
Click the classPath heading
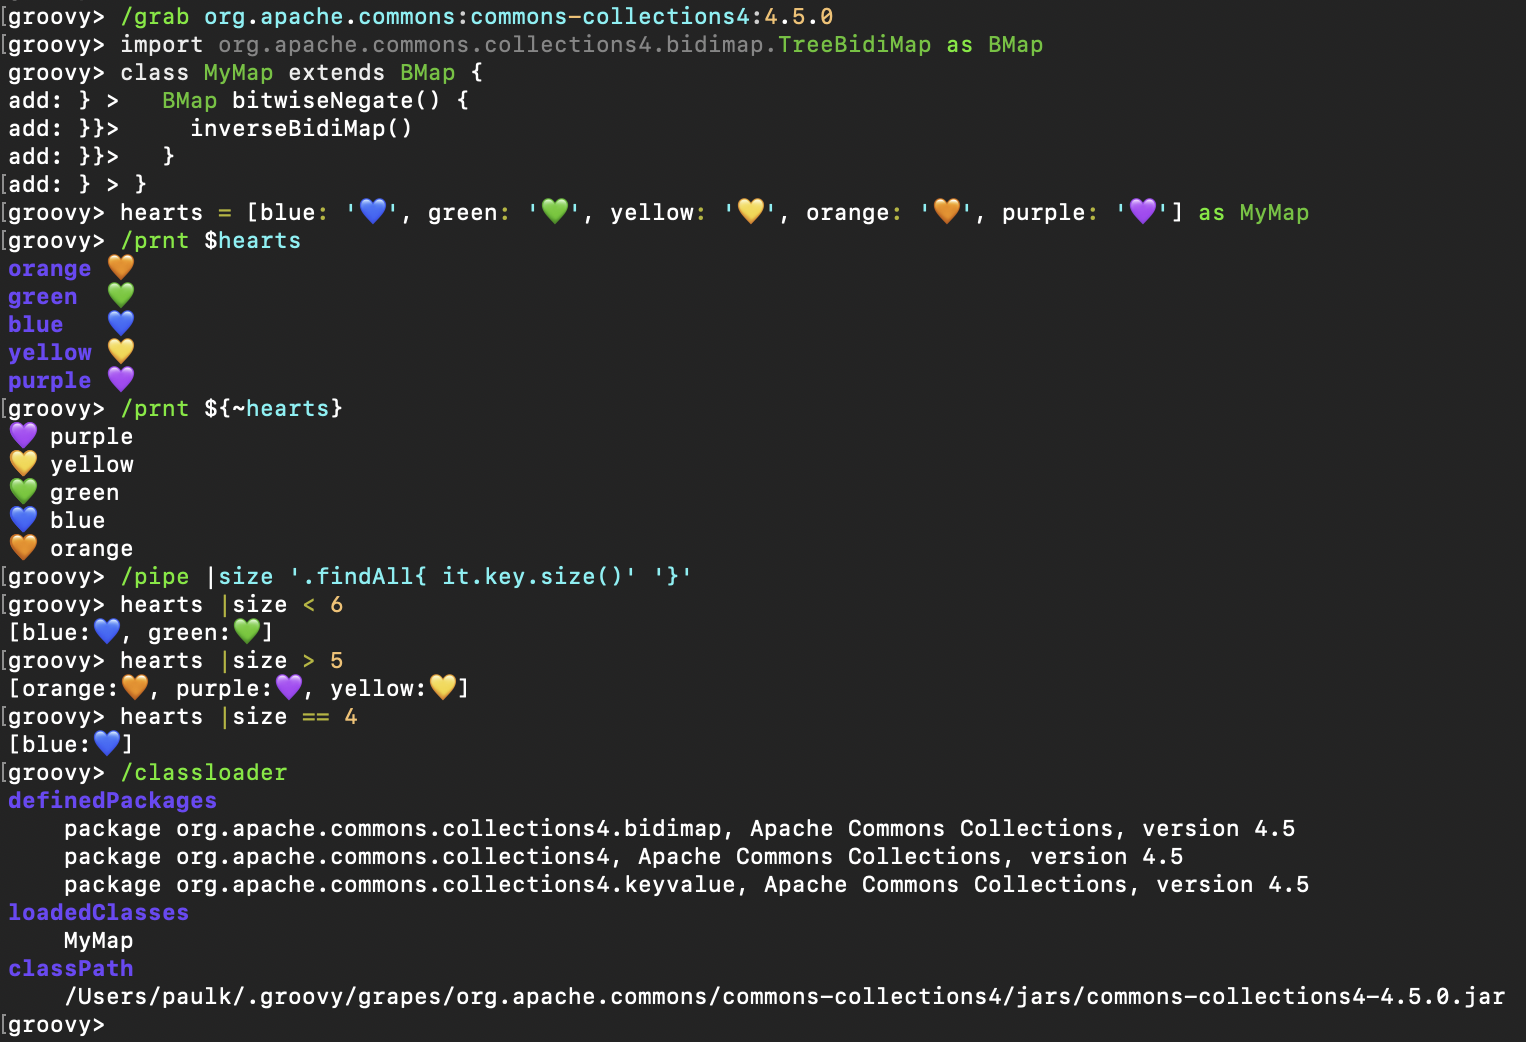tap(70, 968)
